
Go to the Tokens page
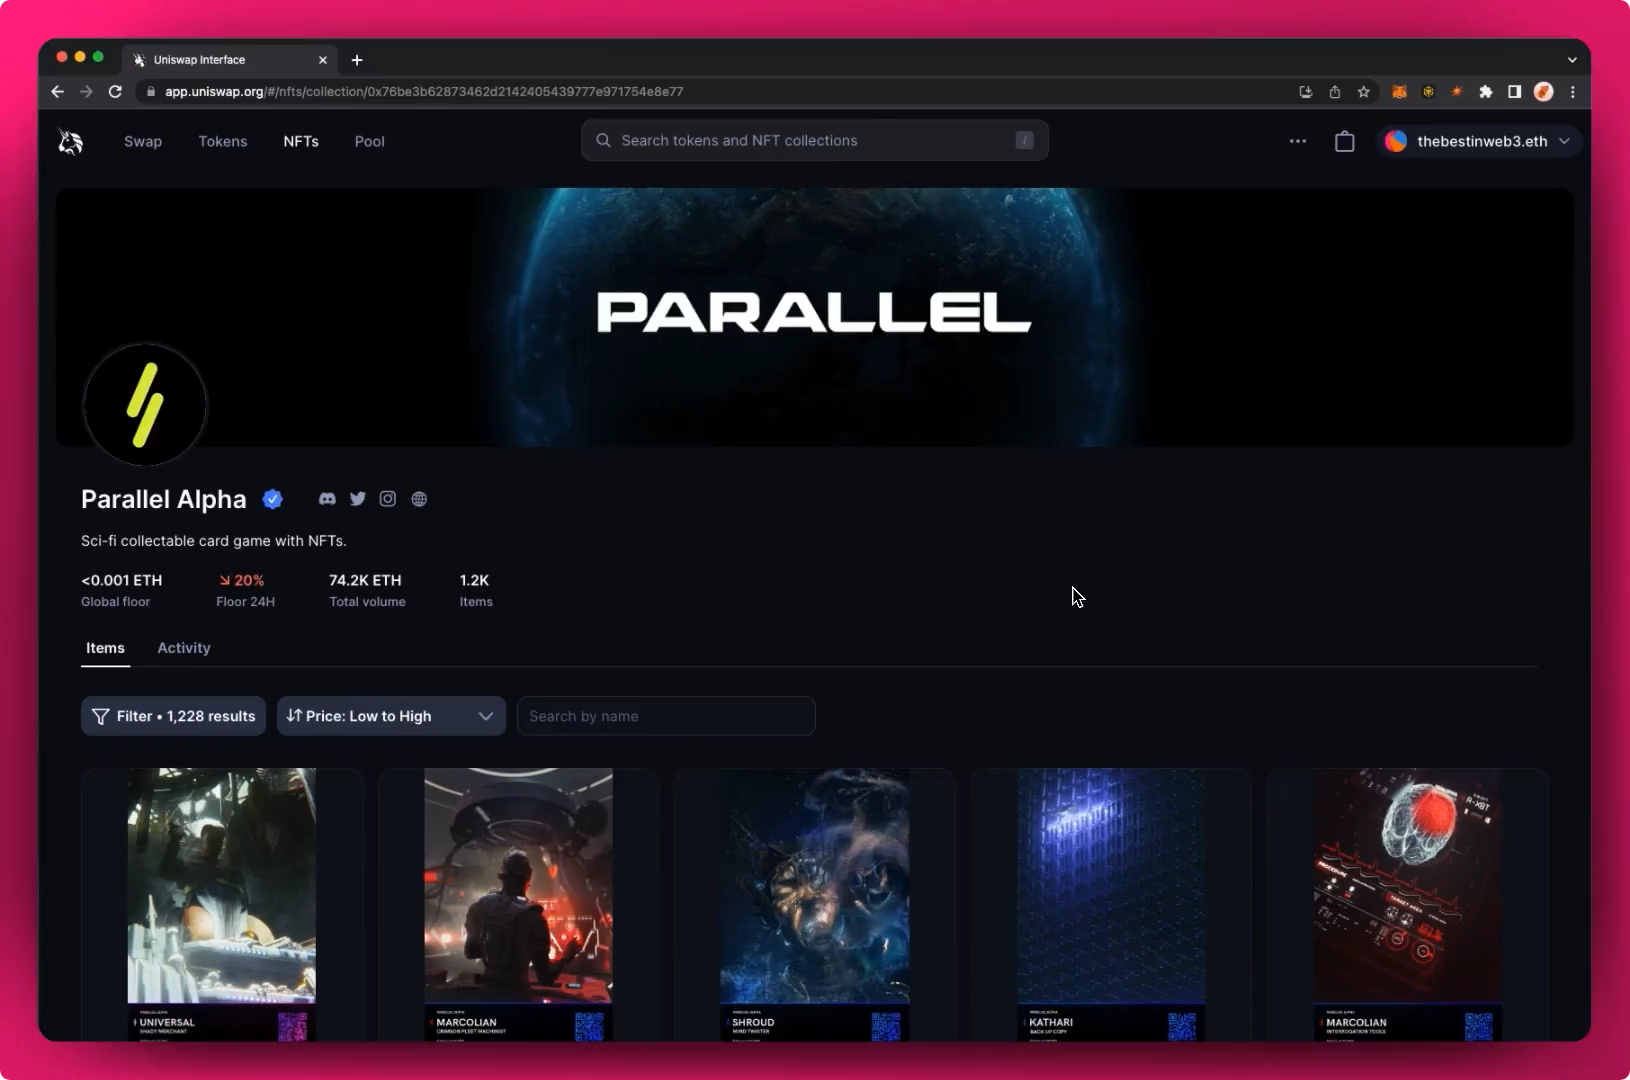pyautogui.click(x=223, y=142)
